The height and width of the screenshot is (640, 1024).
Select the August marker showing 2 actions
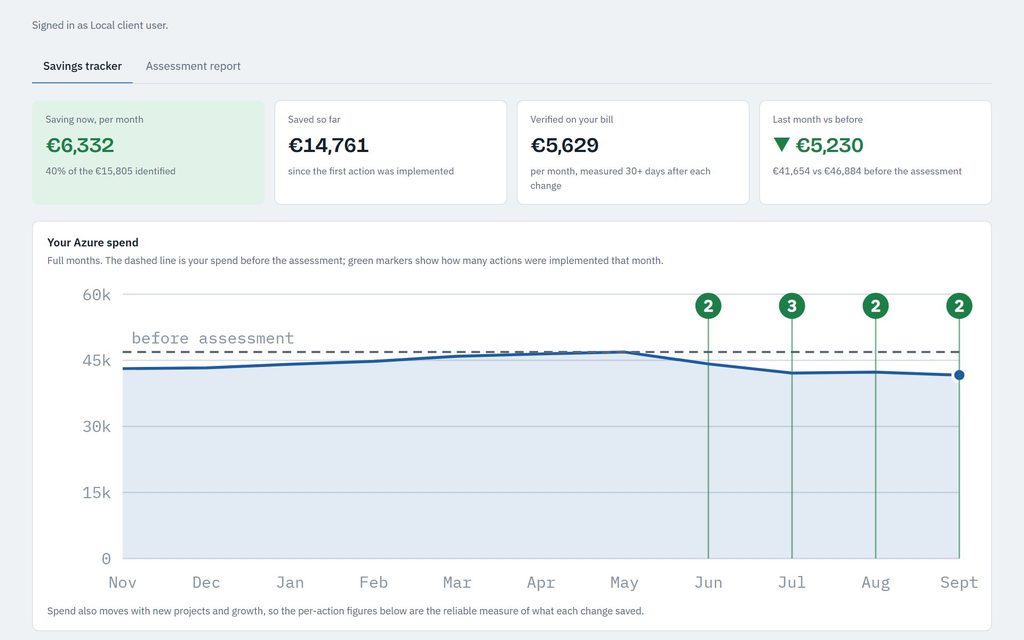click(875, 306)
